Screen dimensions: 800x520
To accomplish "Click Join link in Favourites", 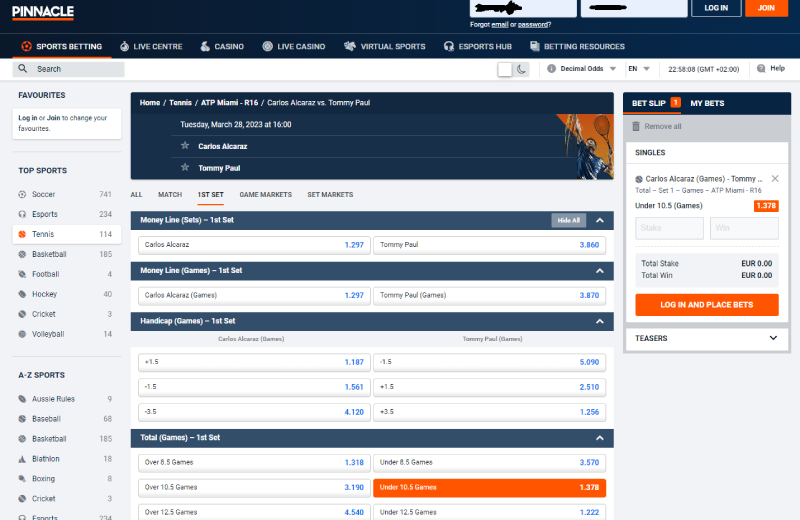I will 54,118.
